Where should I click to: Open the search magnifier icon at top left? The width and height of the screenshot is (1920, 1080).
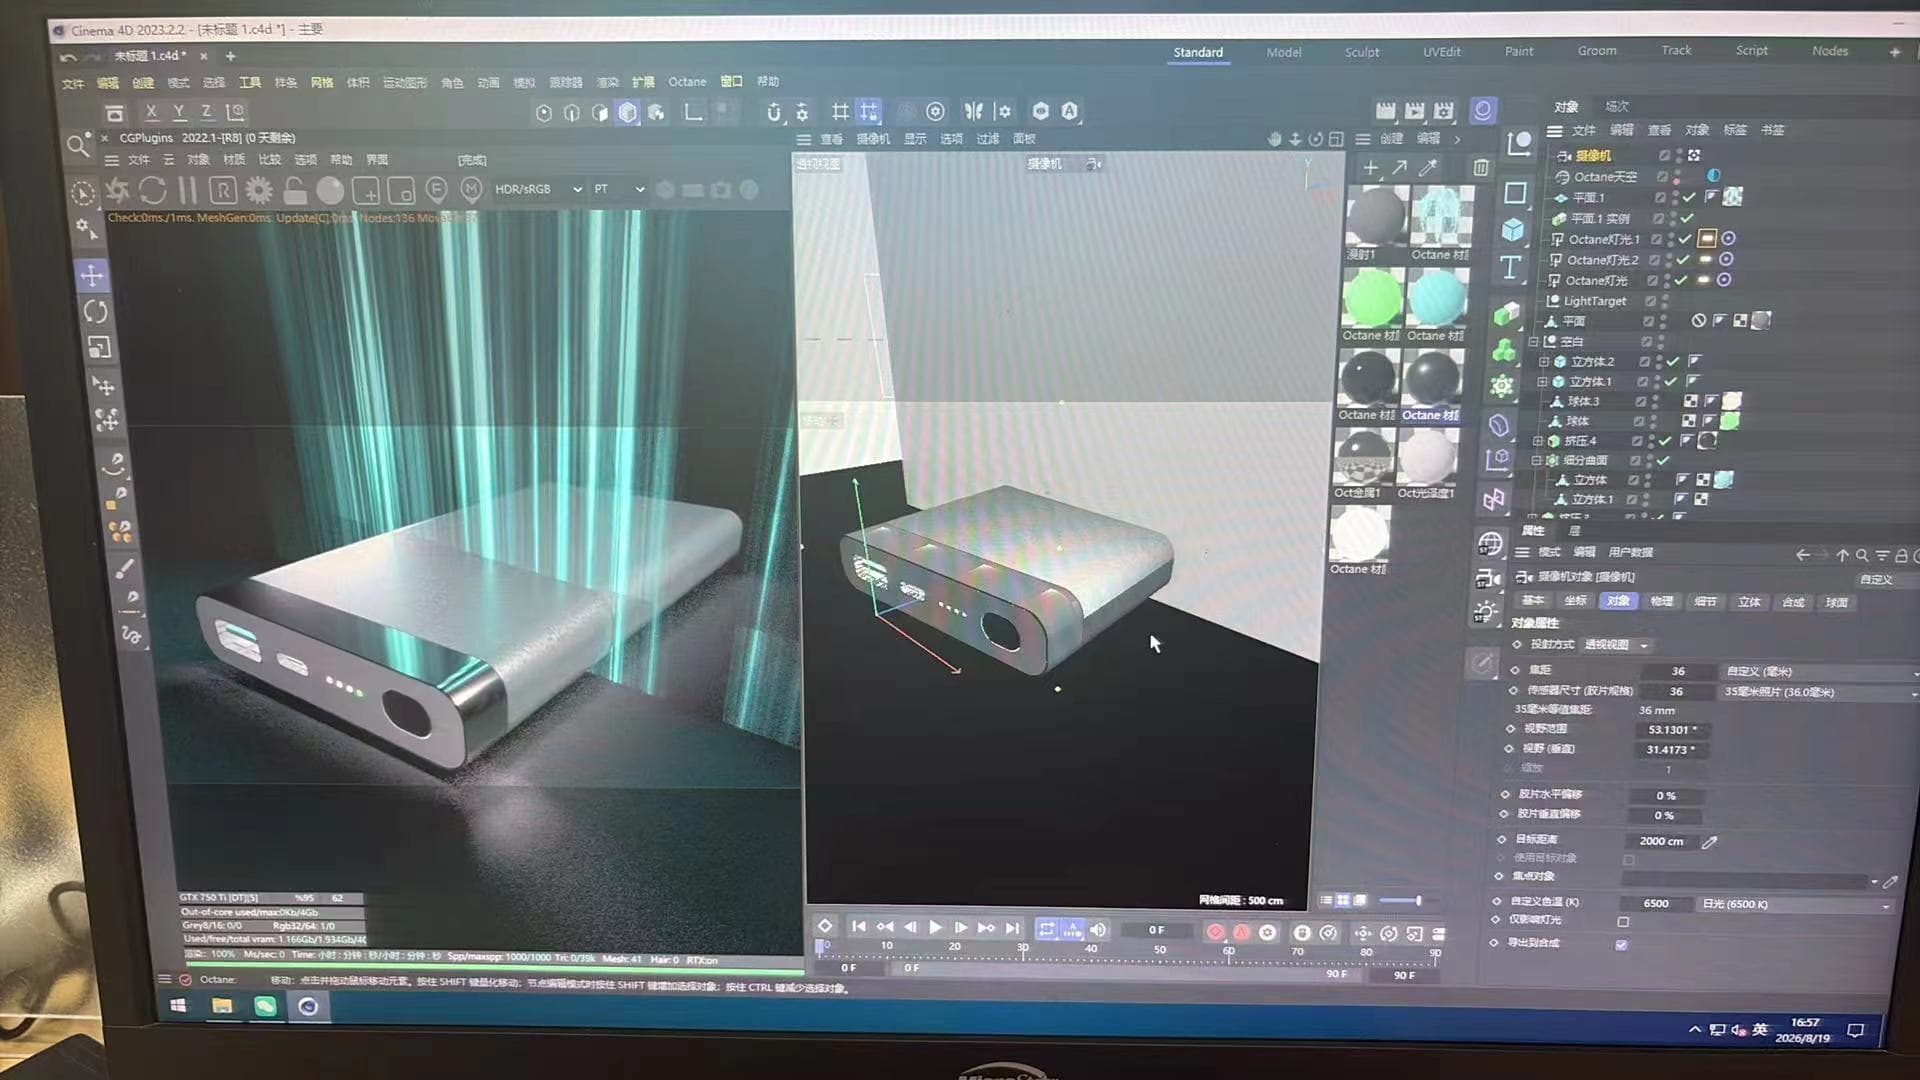tap(77, 146)
